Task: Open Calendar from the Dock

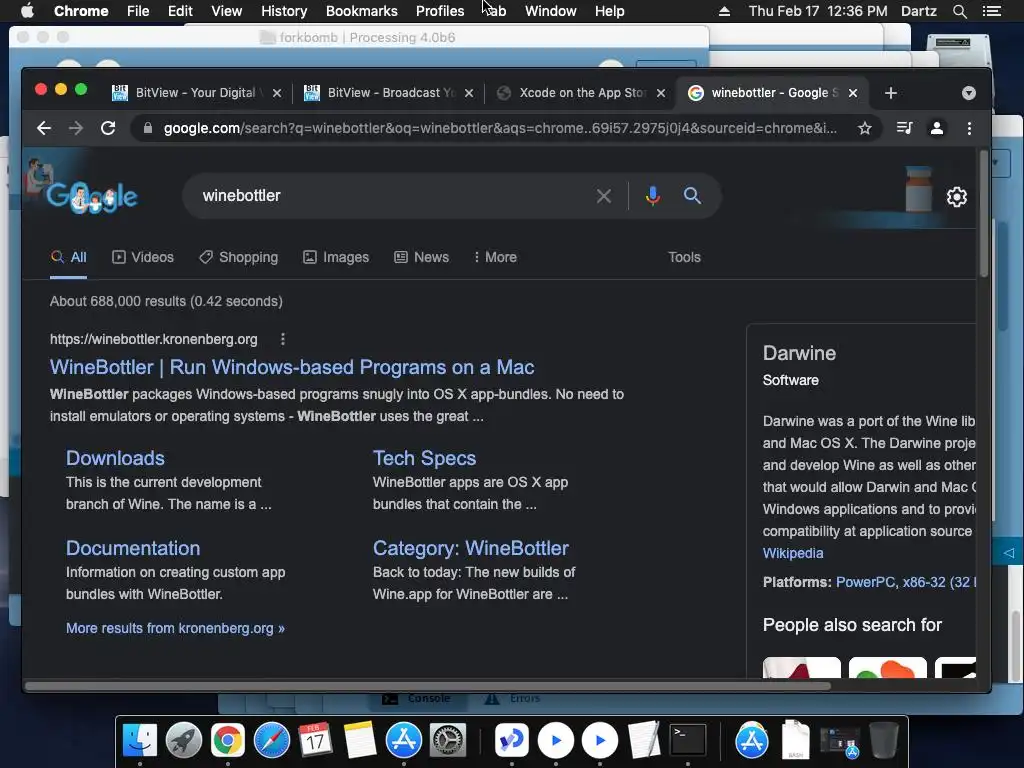Action: click(315, 740)
